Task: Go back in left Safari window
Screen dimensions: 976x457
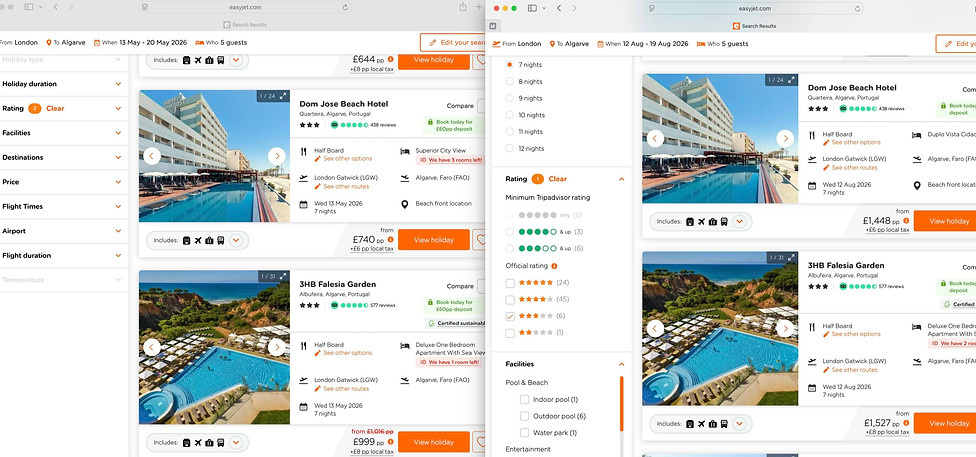Action: coord(55,7)
